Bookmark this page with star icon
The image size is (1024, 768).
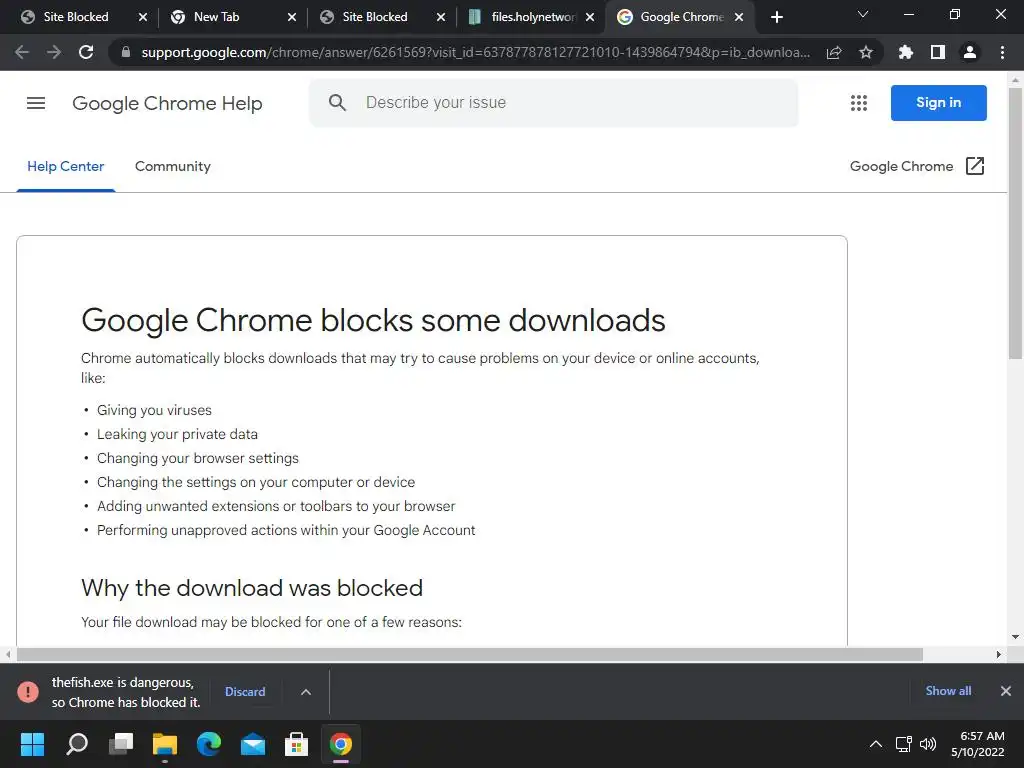click(x=866, y=52)
